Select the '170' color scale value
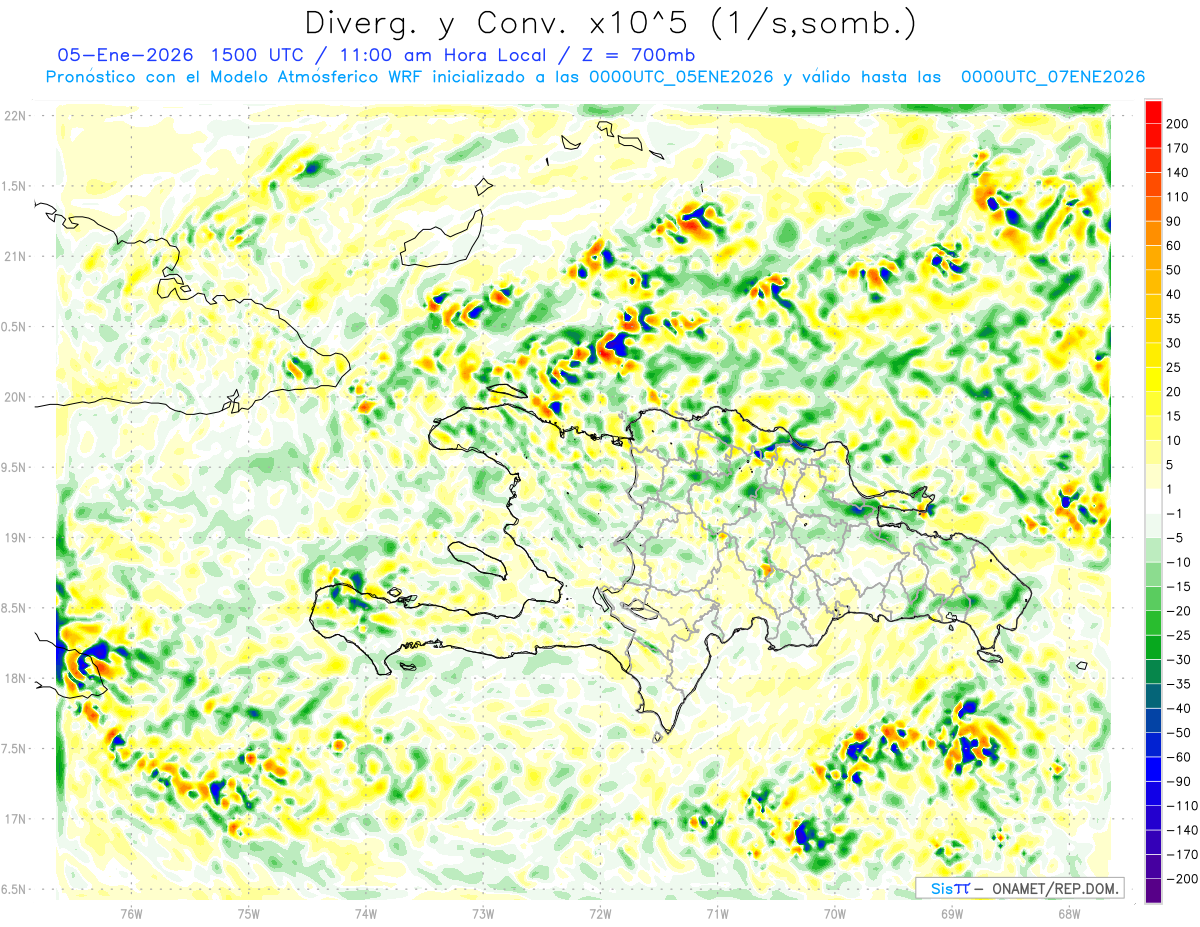Viewport: 1200px width, 927px height. (x=1177, y=148)
